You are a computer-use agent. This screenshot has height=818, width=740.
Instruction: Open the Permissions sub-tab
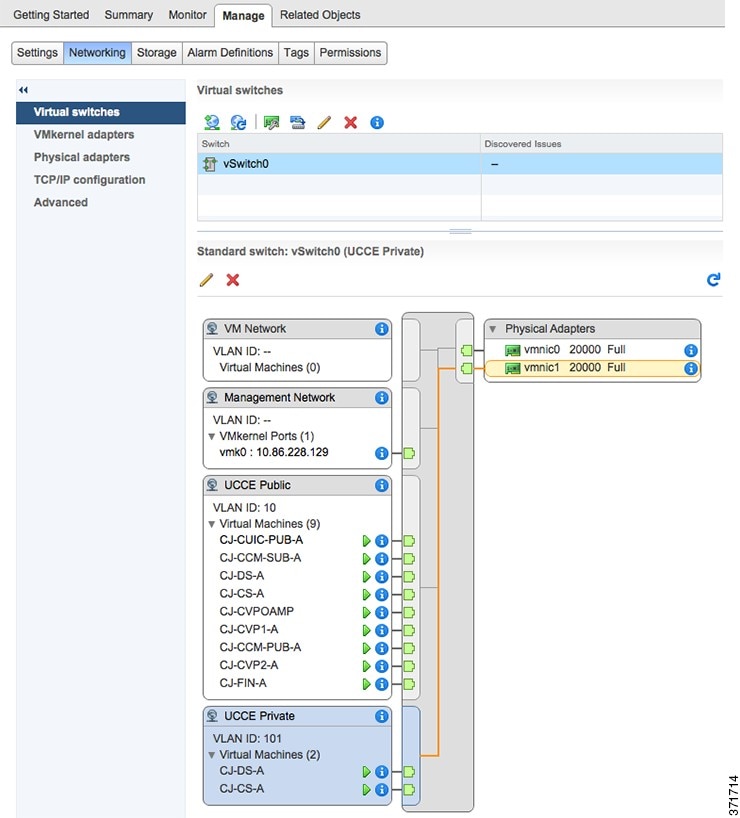(x=350, y=53)
